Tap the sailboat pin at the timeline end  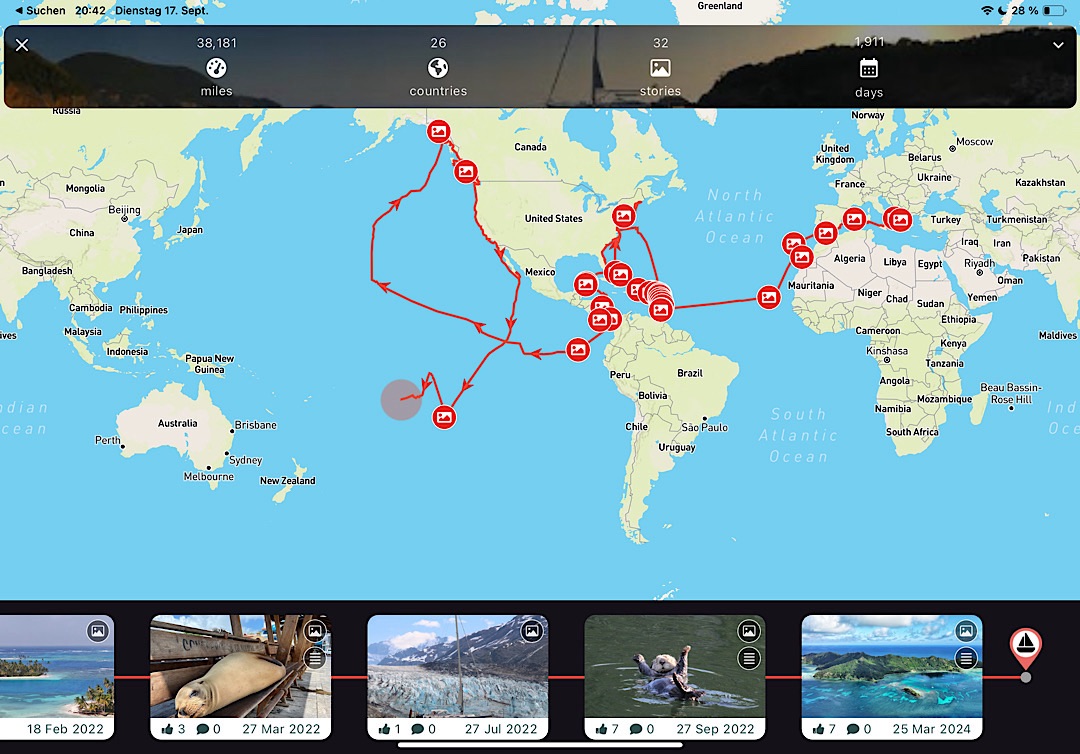point(1025,646)
